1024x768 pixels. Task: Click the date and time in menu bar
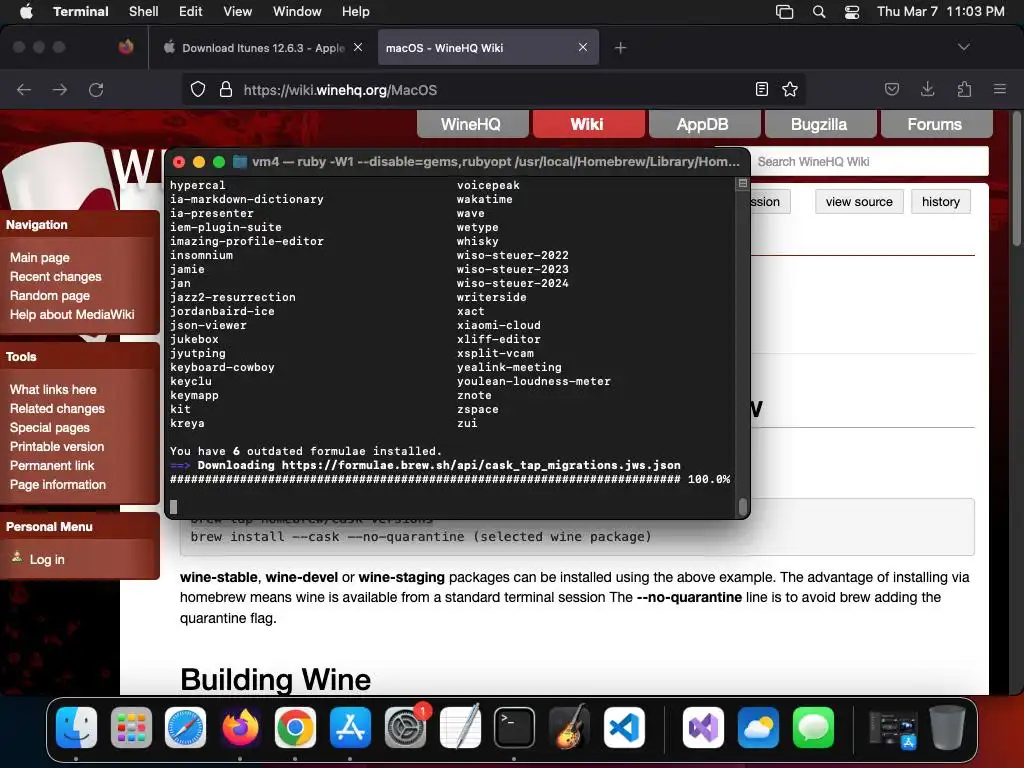click(x=940, y=11)
